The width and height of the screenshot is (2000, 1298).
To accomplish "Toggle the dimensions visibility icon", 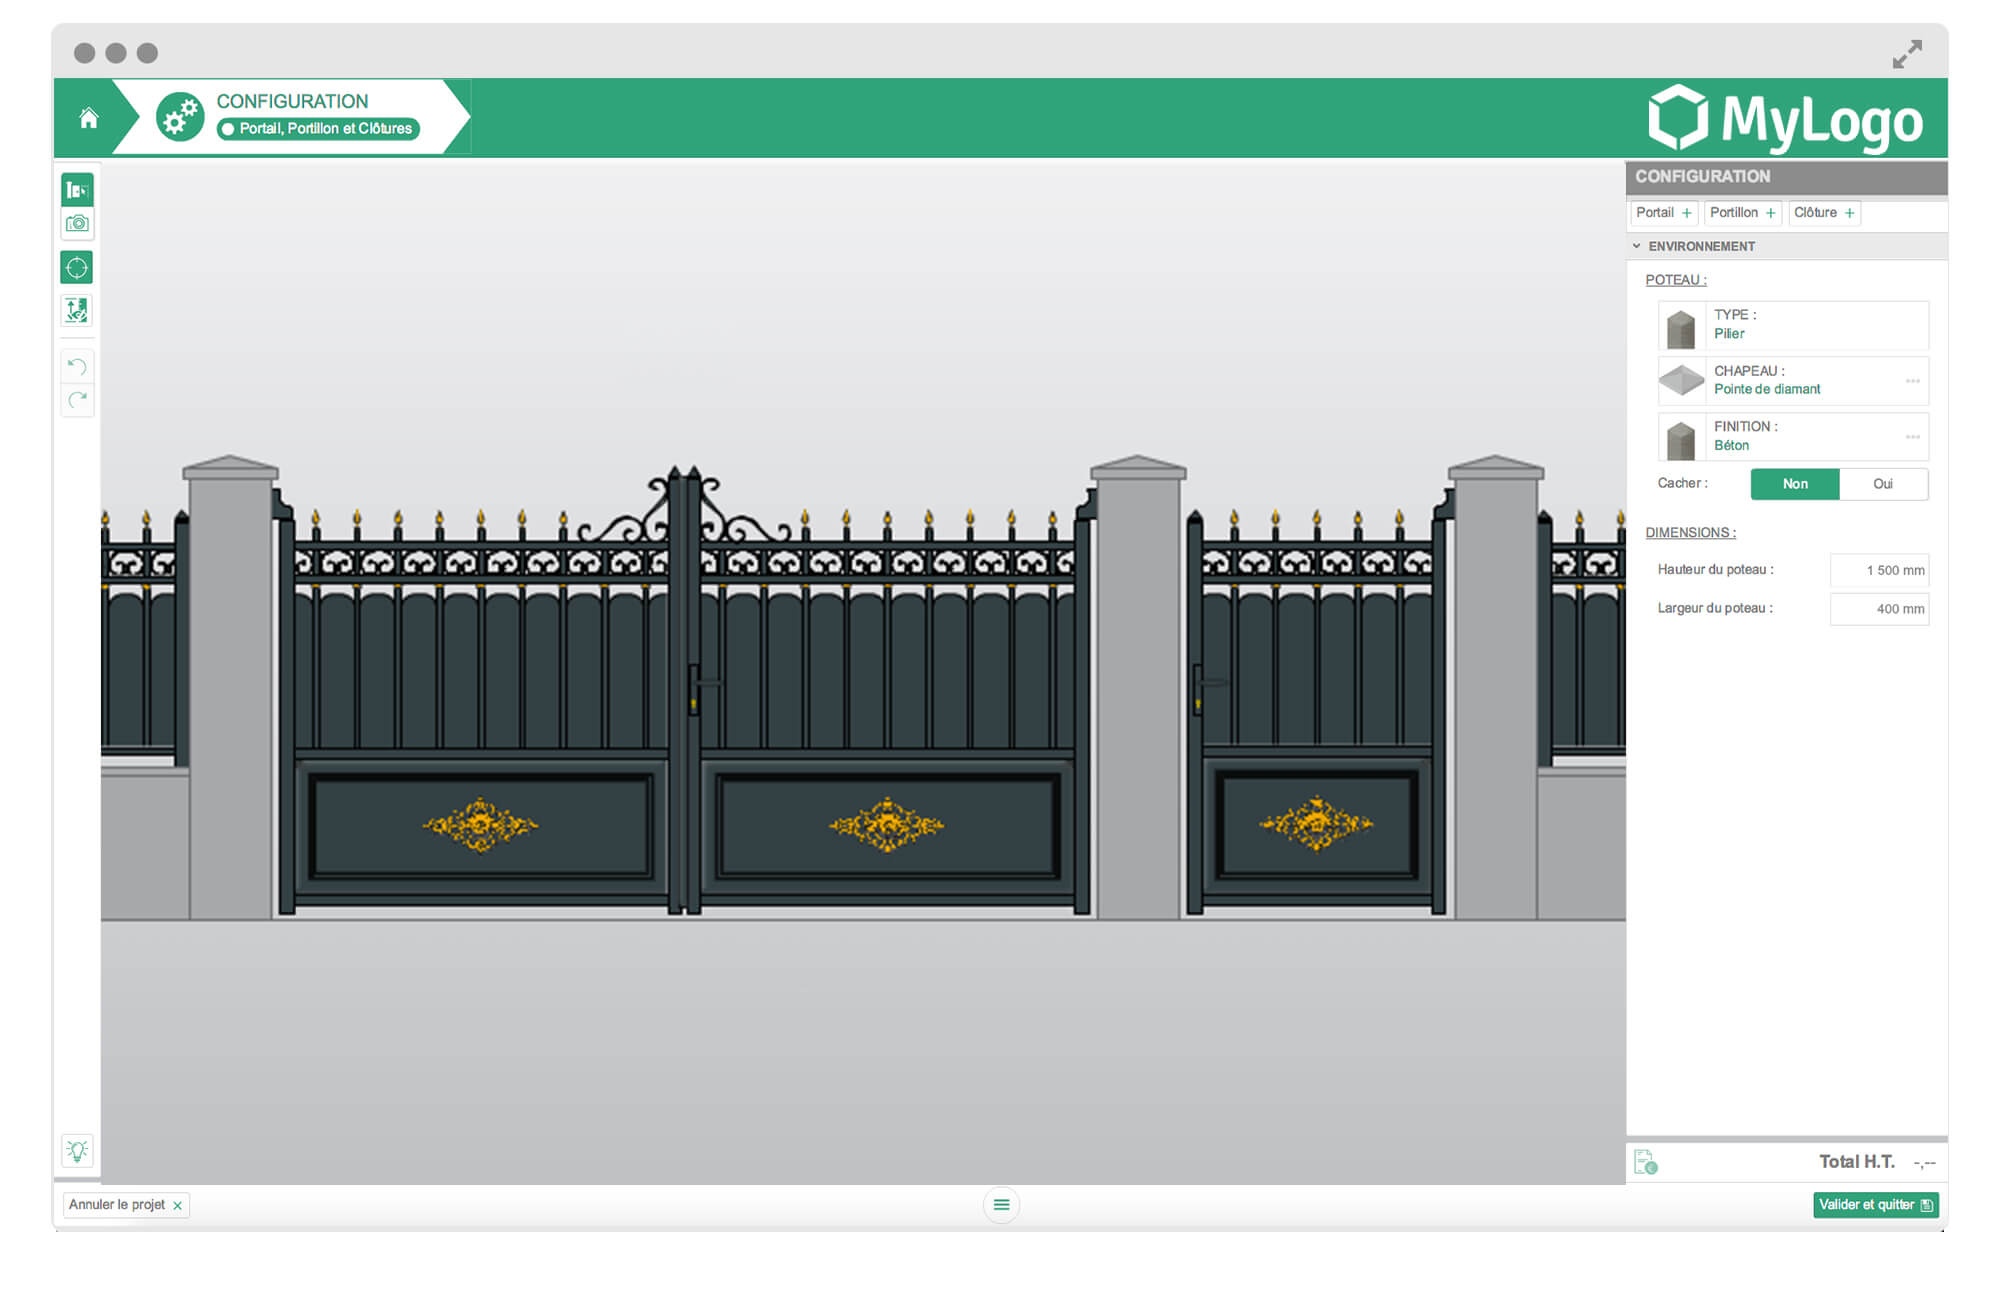I will point(77,311).
